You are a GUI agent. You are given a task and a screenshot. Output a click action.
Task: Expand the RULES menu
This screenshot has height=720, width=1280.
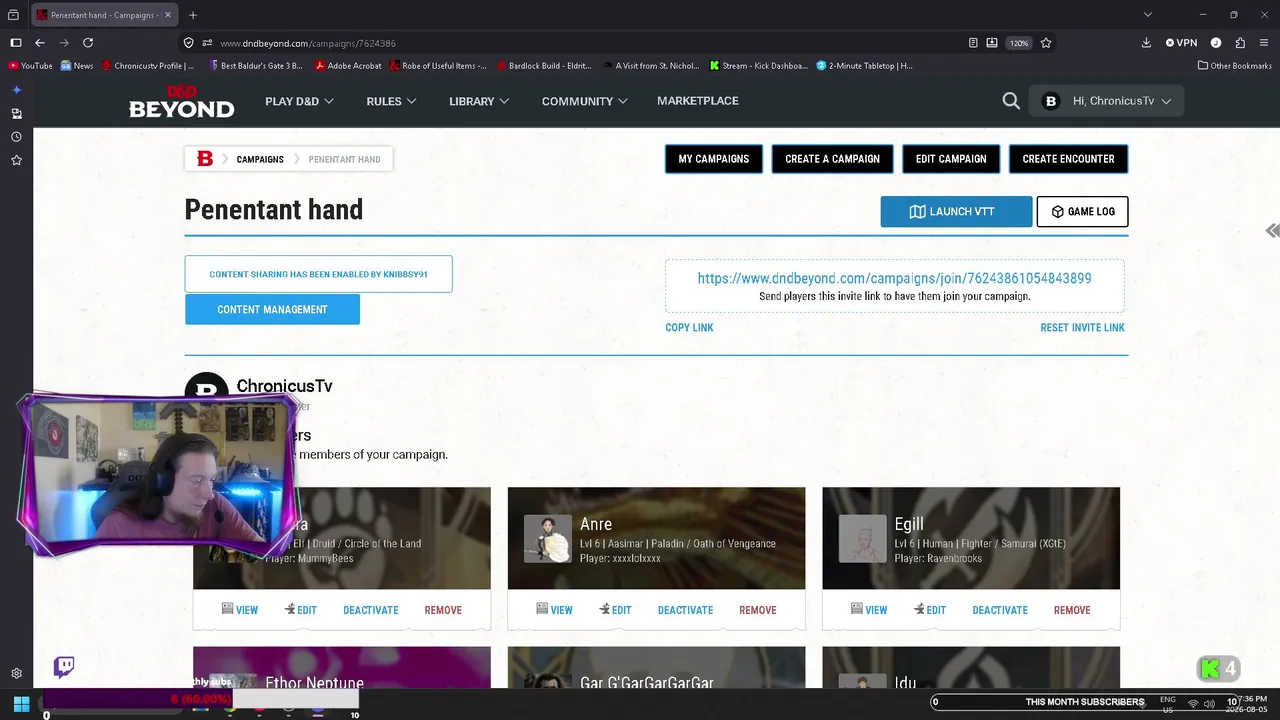pos(391,101)
